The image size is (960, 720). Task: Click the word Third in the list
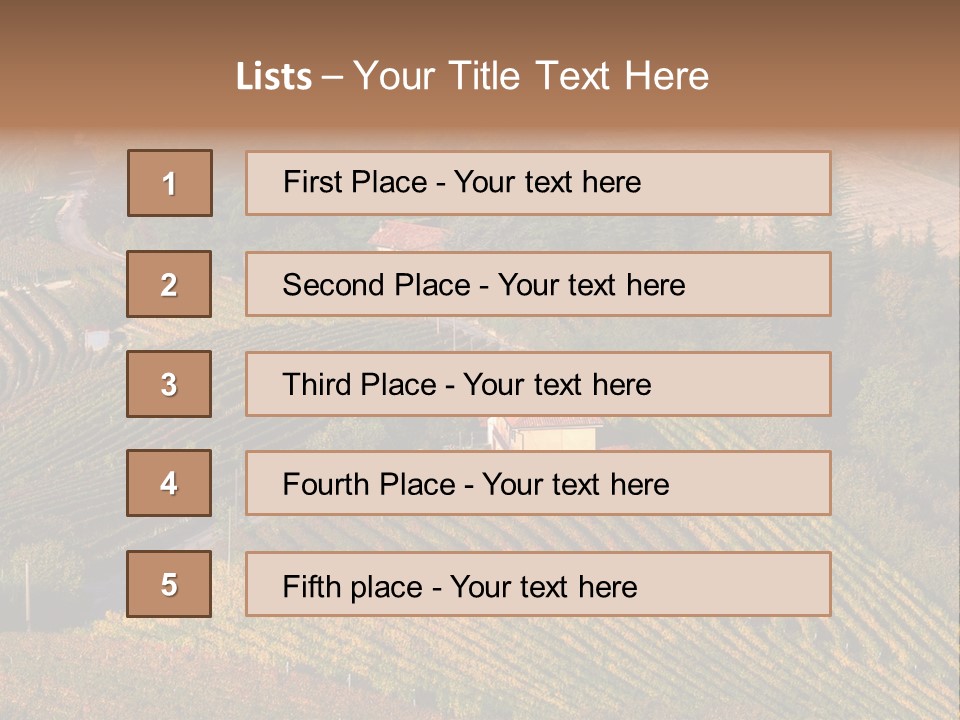tap(318, 385)
